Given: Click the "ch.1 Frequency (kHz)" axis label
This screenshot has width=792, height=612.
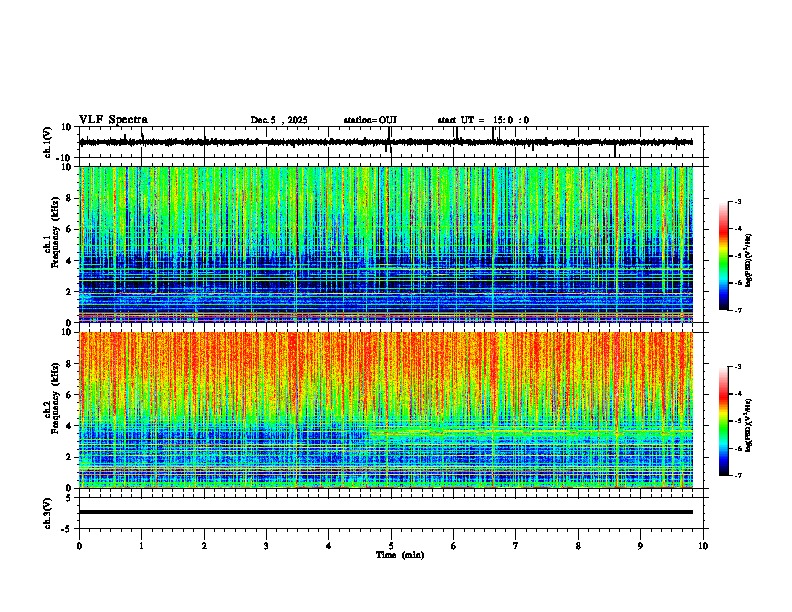Looking at the screenshot, I should (52, 233).
